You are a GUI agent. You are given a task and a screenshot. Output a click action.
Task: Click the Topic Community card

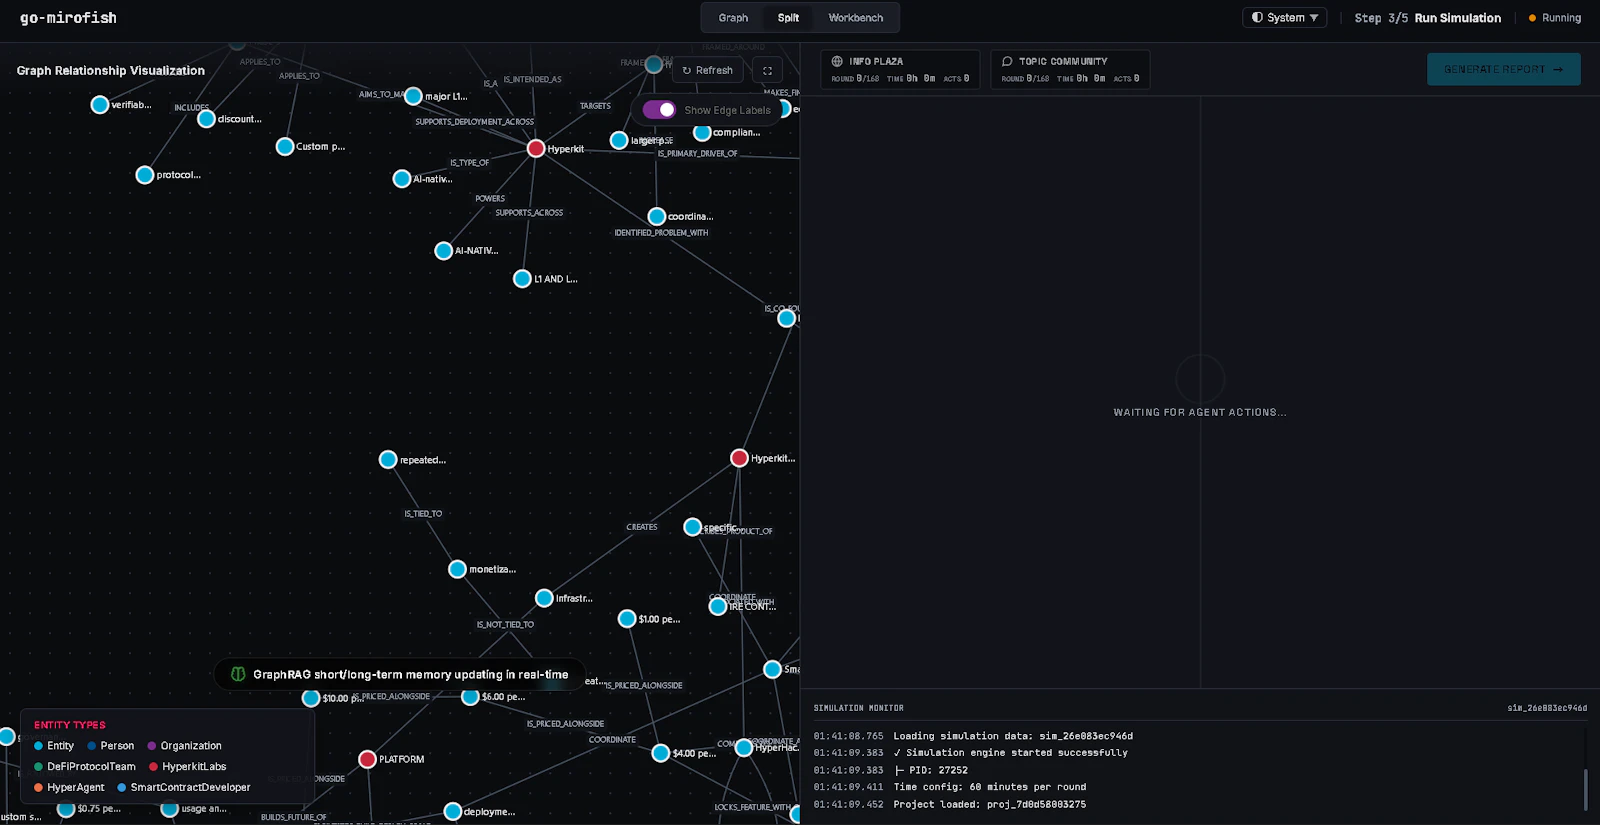click(x=1070, y=69)
